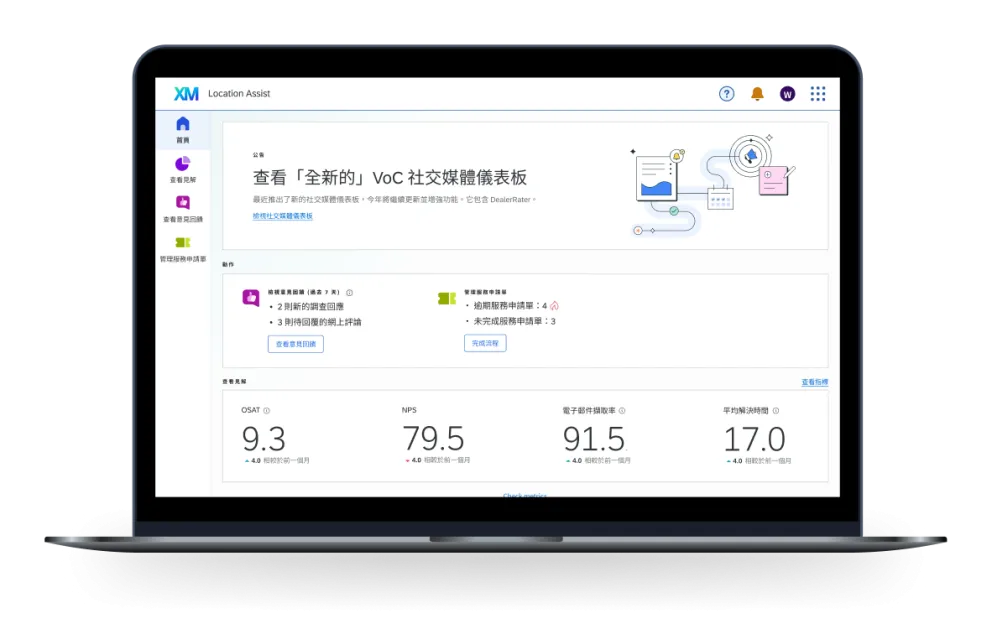The width and height of the screenshot is (992, 634).
Task: Click the green ticket icon in 動作 section
Action: [444, 296]
